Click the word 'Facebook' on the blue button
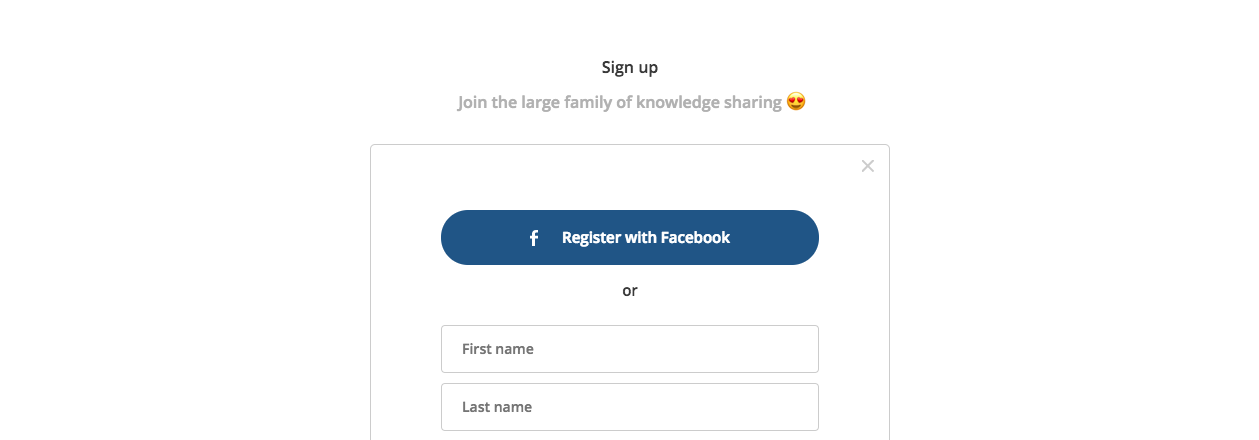The height and width of the screenshot is (440, 1259). click(694, 238)
